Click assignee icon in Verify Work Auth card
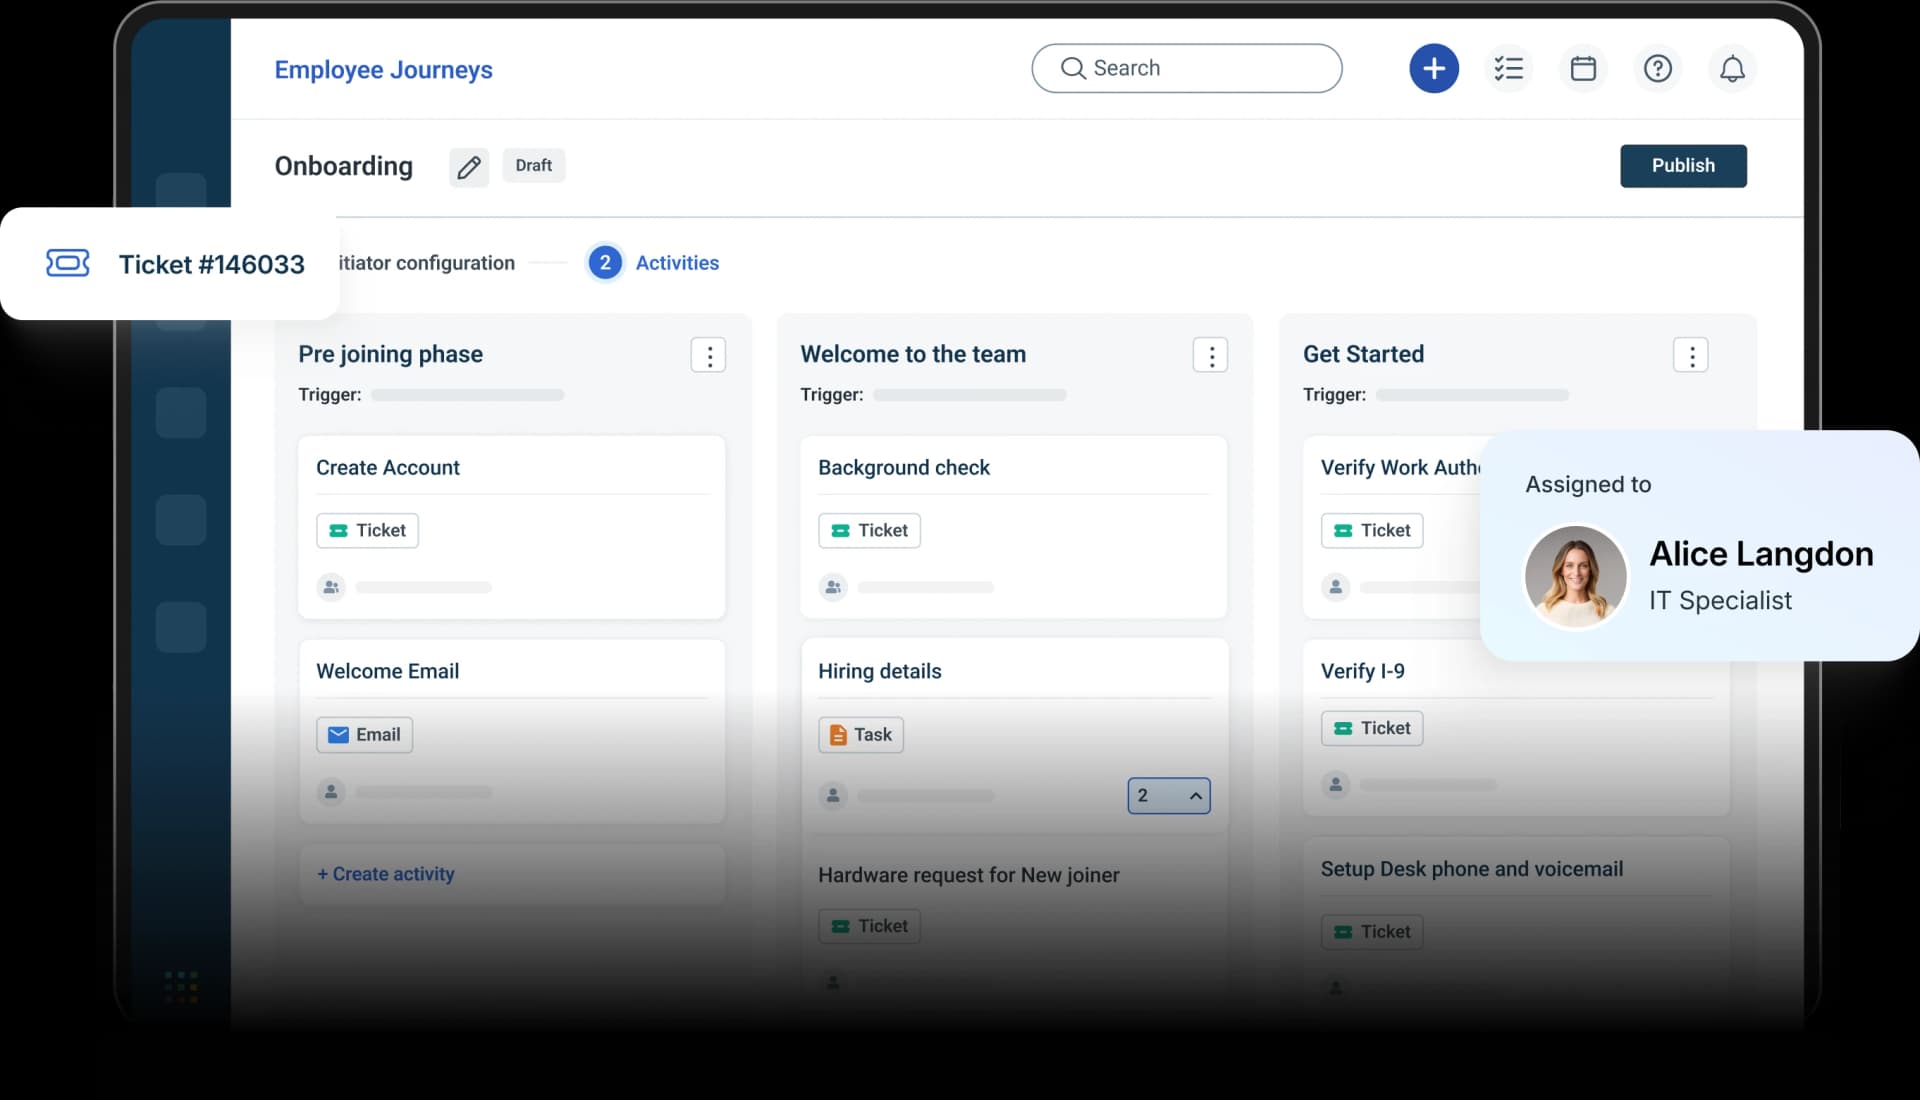The height and width of the screenshot is (1100, 1920). coord(1336,587)
